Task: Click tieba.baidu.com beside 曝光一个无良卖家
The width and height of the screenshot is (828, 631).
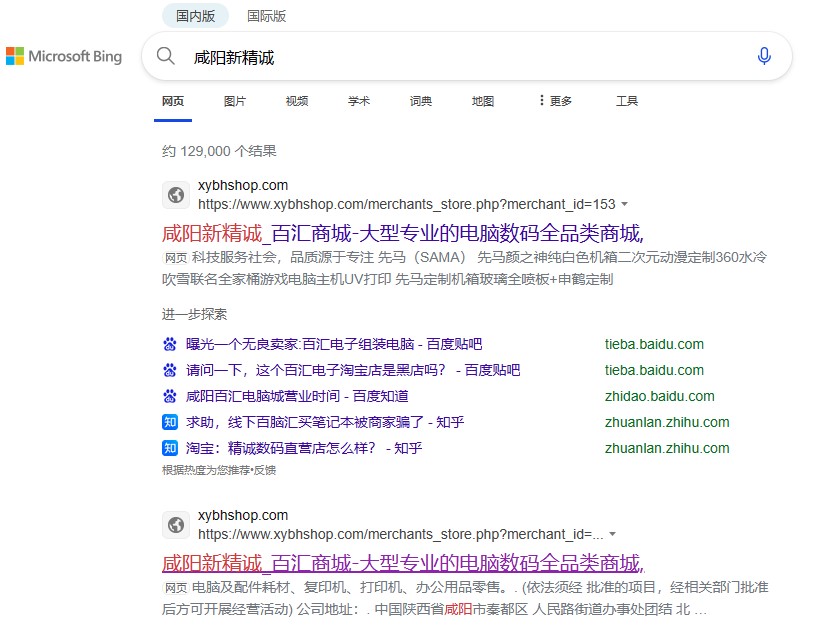Action: point(654,344)
